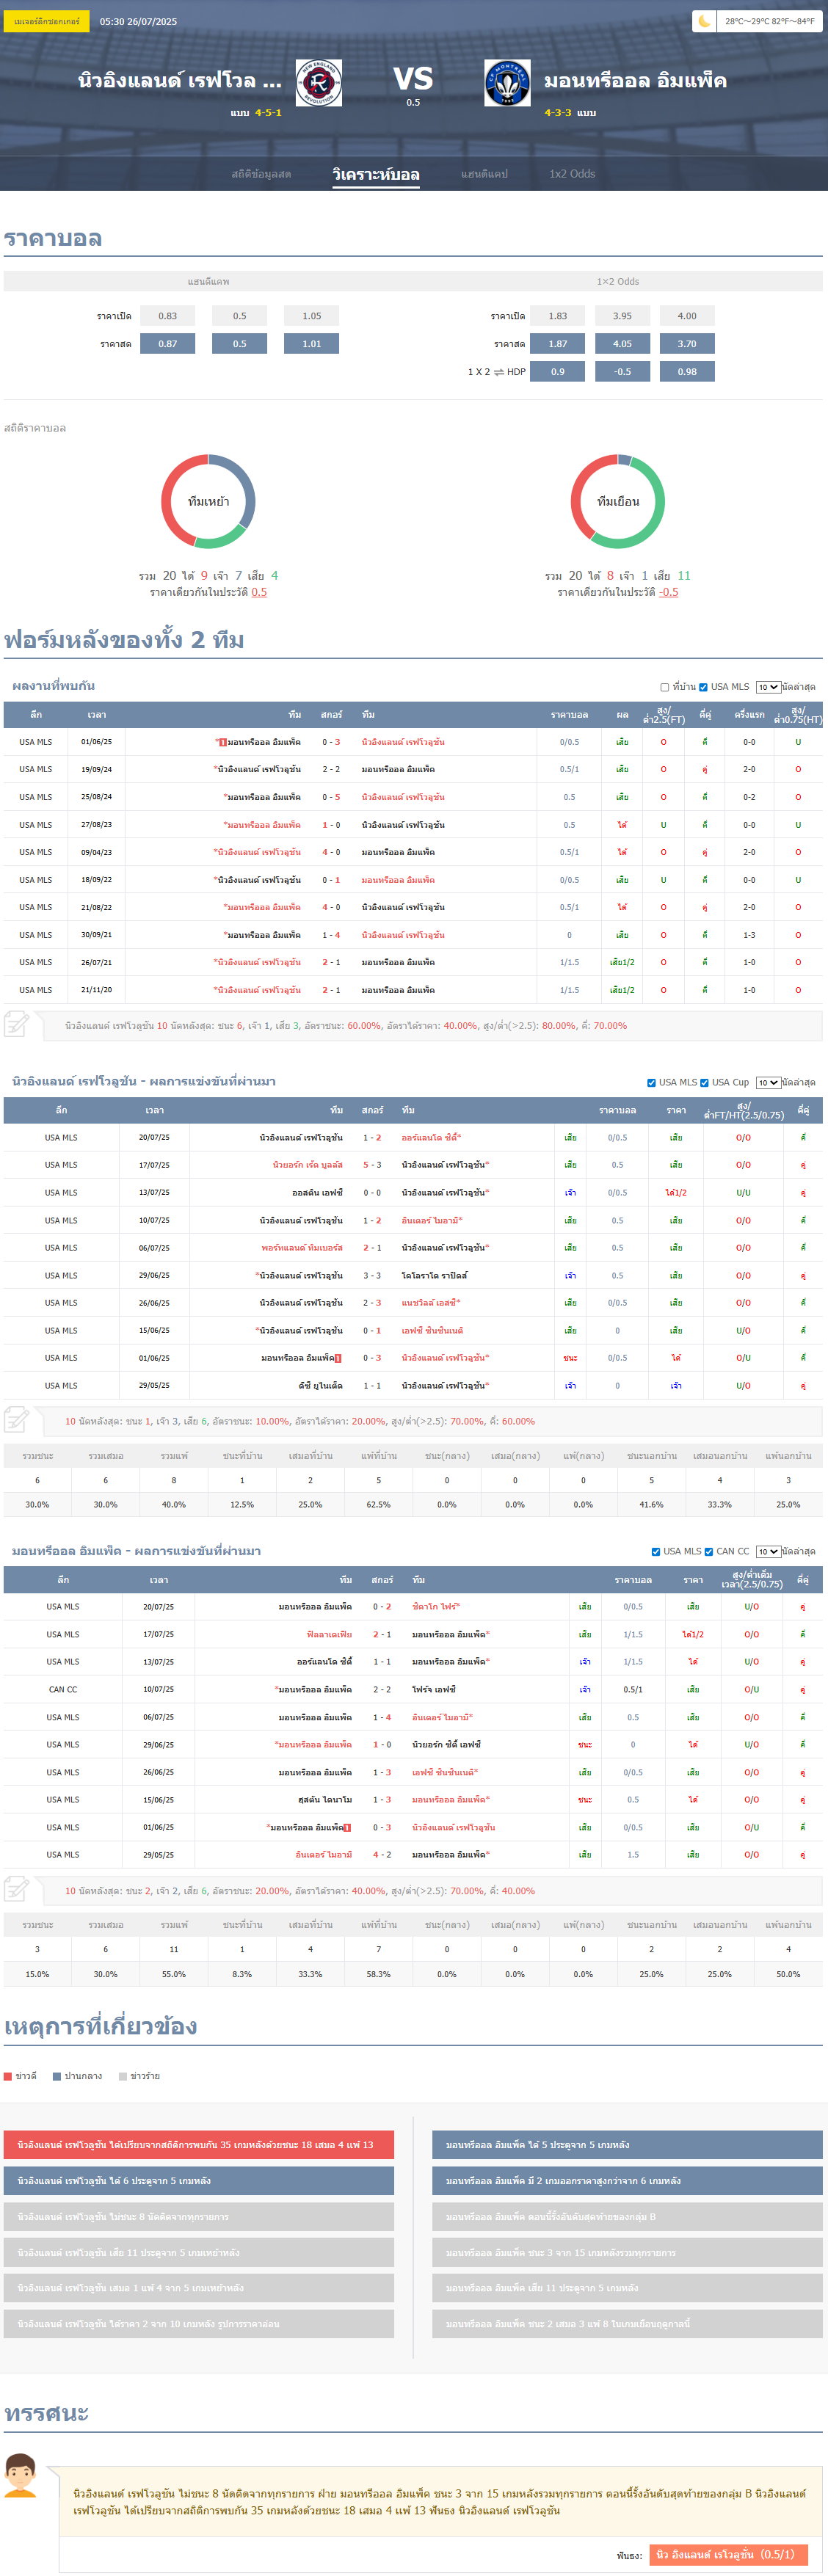Screen dimensions: 828x2576
Task: Click the 5 - 3 score against นิวยอร์ก เร้ด บูลล์ส
Action: click(372, 1165)
